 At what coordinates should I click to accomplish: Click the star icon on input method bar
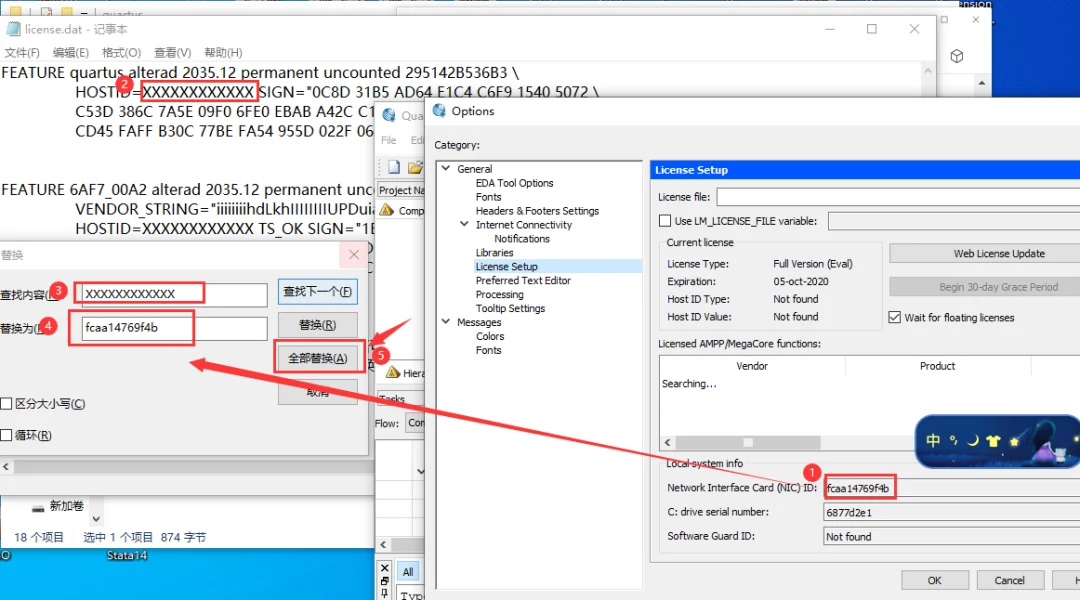(1014, 441)
